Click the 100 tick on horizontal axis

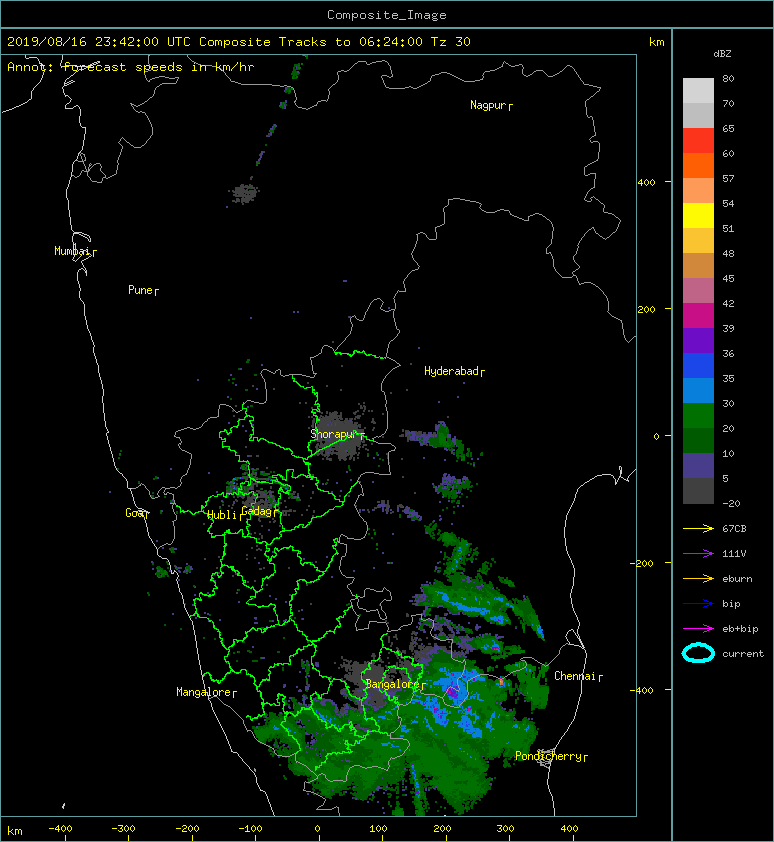point(378,829)
